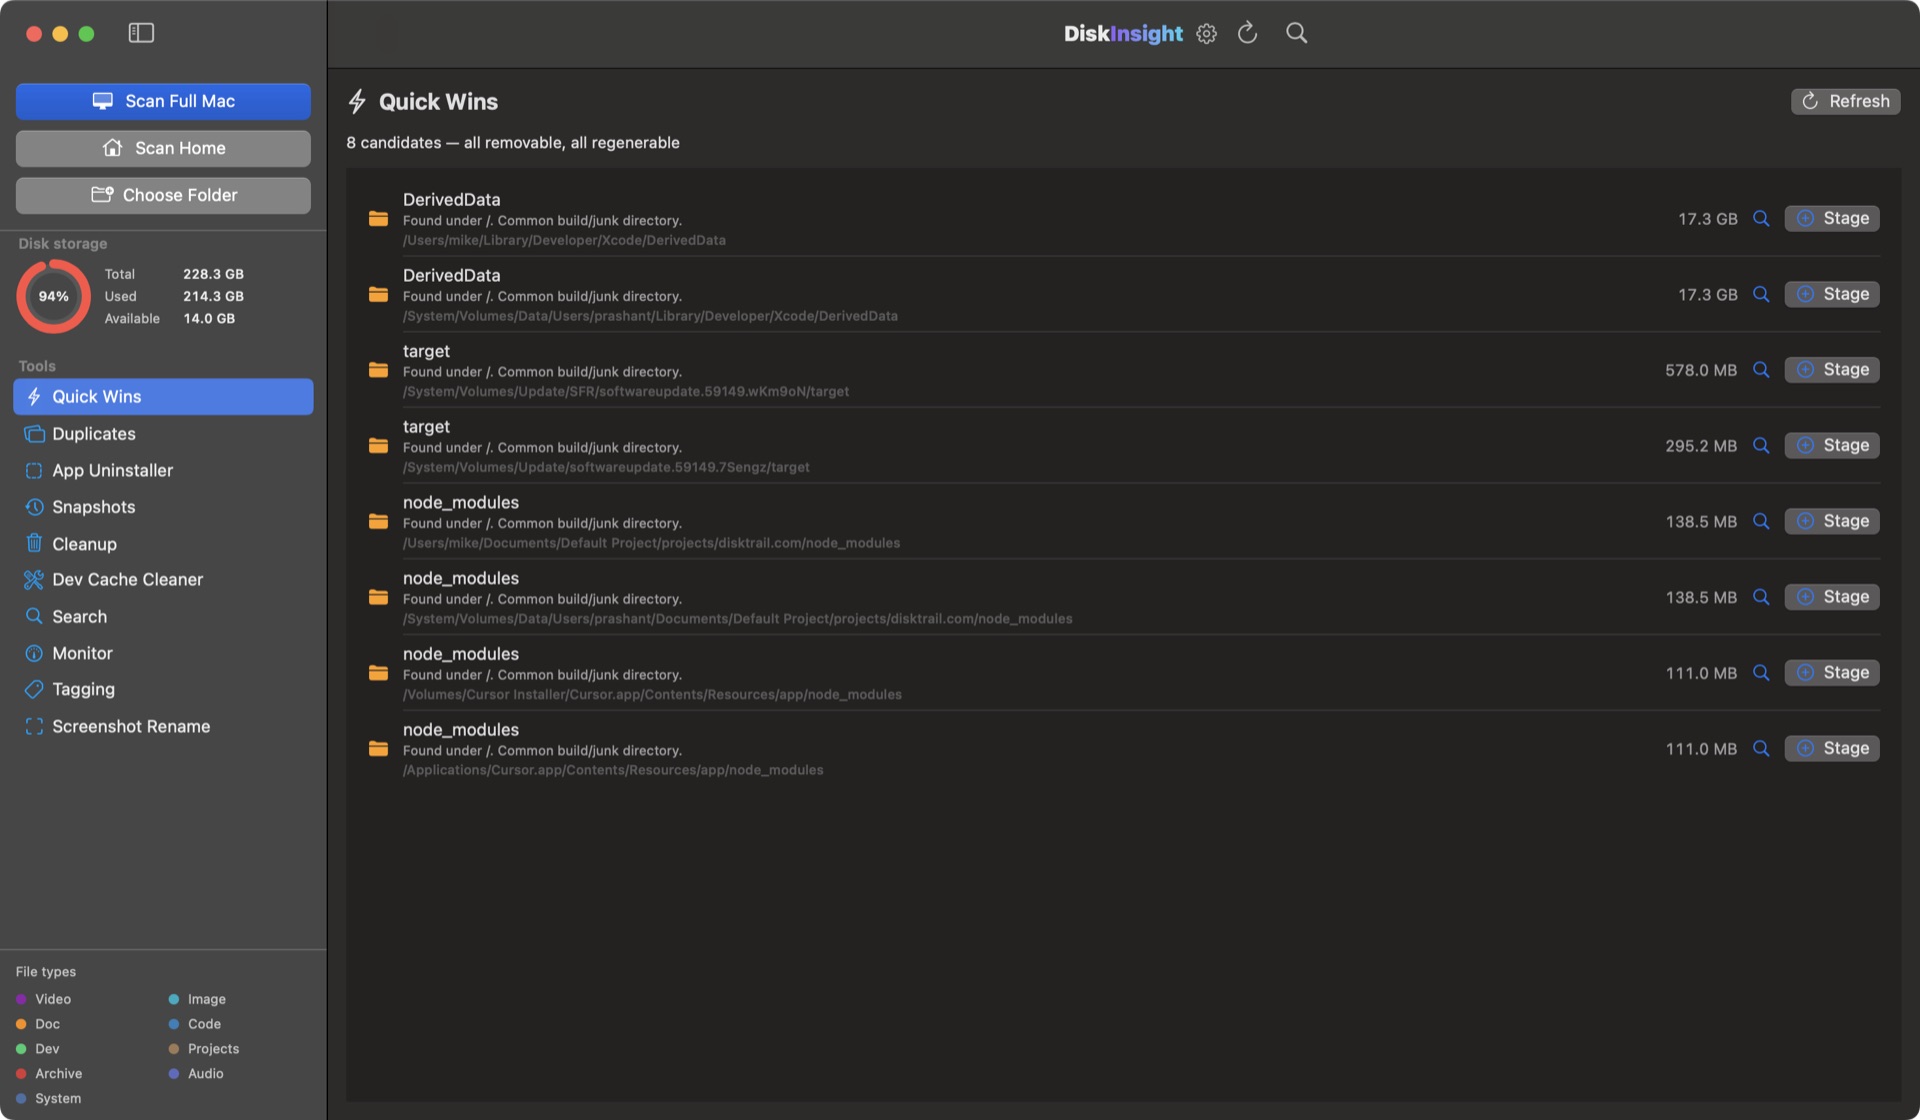This screenshot has height=1120, width=1920.
Task: Open settings gear next to DiskInsight
Action: pos(1207,34)
